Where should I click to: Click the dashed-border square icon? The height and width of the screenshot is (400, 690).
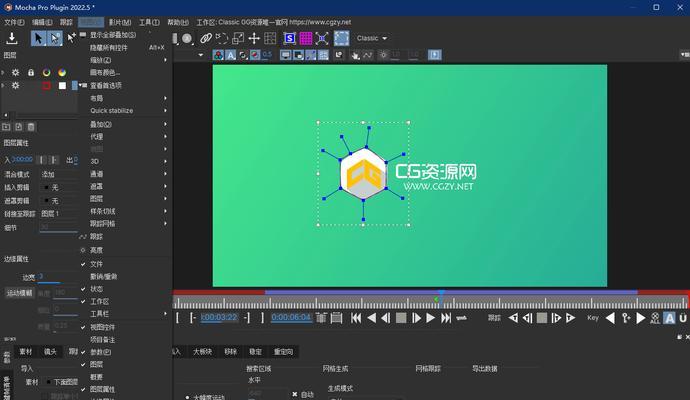coord(341,38)
